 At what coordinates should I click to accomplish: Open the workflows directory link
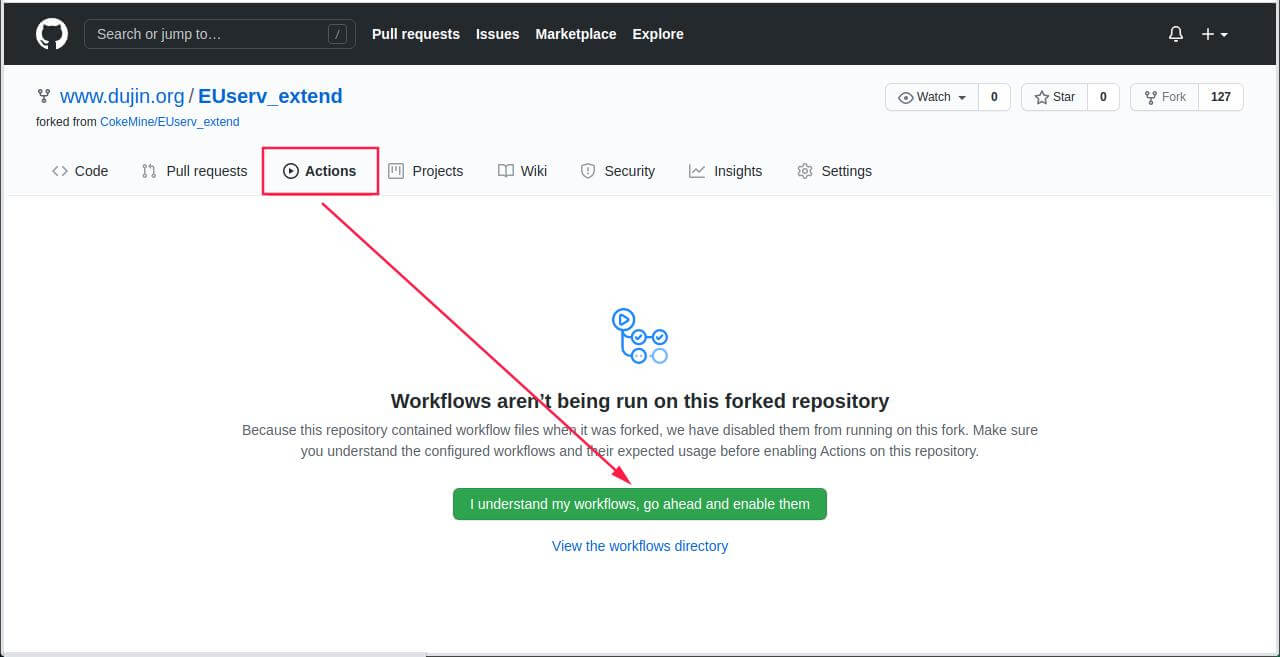(x=639, y=546)
